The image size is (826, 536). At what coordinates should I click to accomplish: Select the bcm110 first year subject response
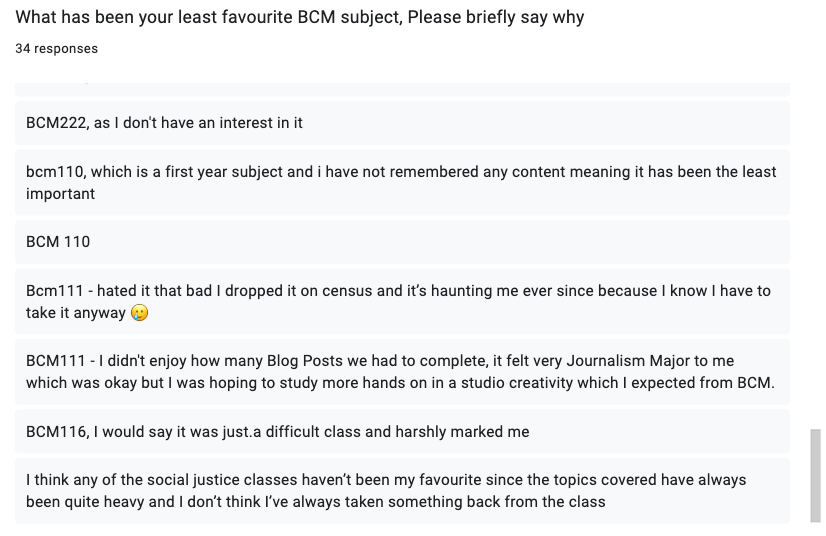point(401,182)
